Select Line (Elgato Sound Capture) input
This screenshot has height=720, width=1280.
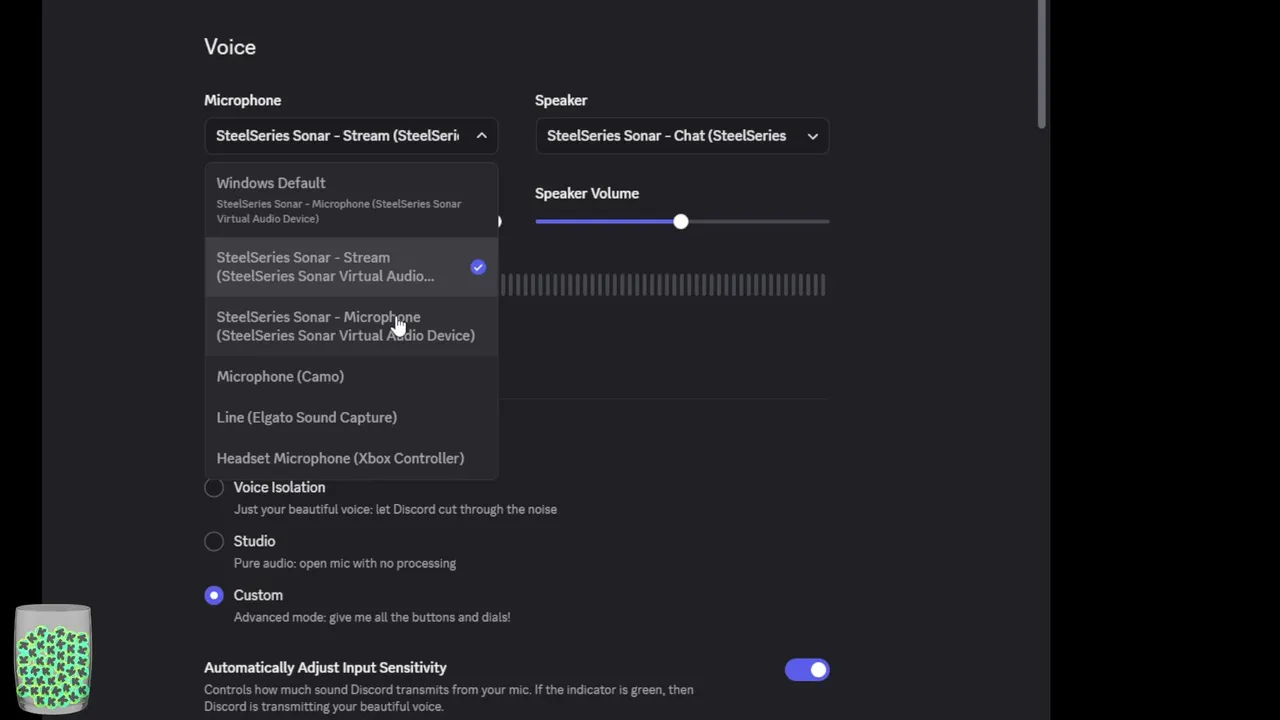(306, 418)
